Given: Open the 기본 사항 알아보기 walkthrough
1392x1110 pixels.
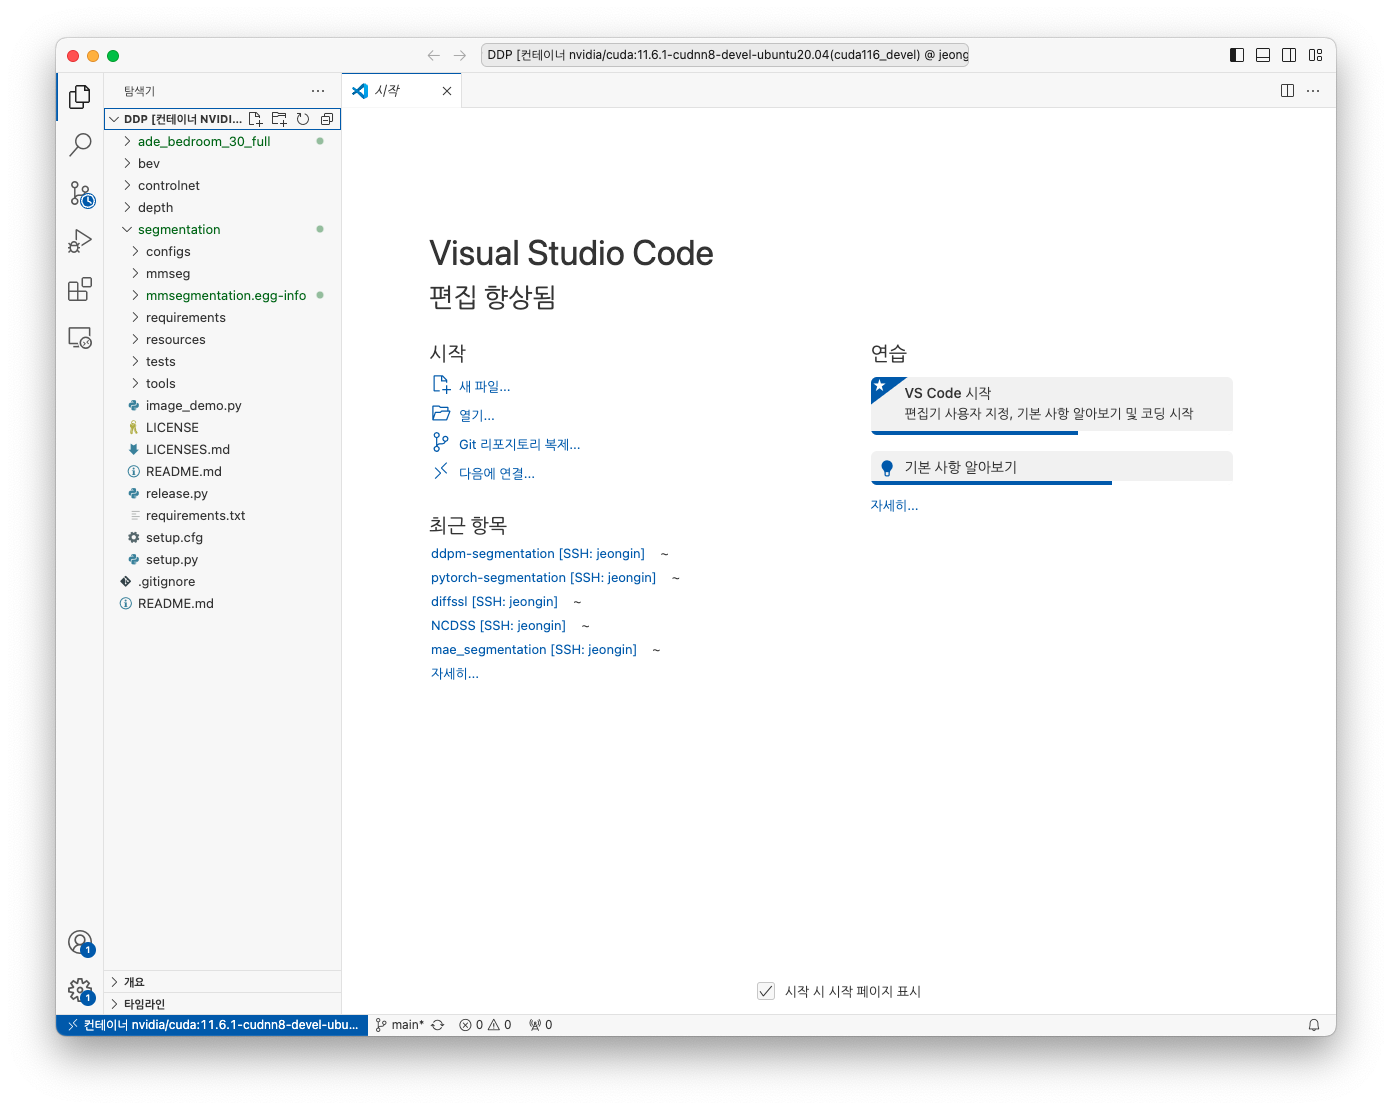Looking at the screenshot, I should pyautogui.click(x=1052, y=468).
